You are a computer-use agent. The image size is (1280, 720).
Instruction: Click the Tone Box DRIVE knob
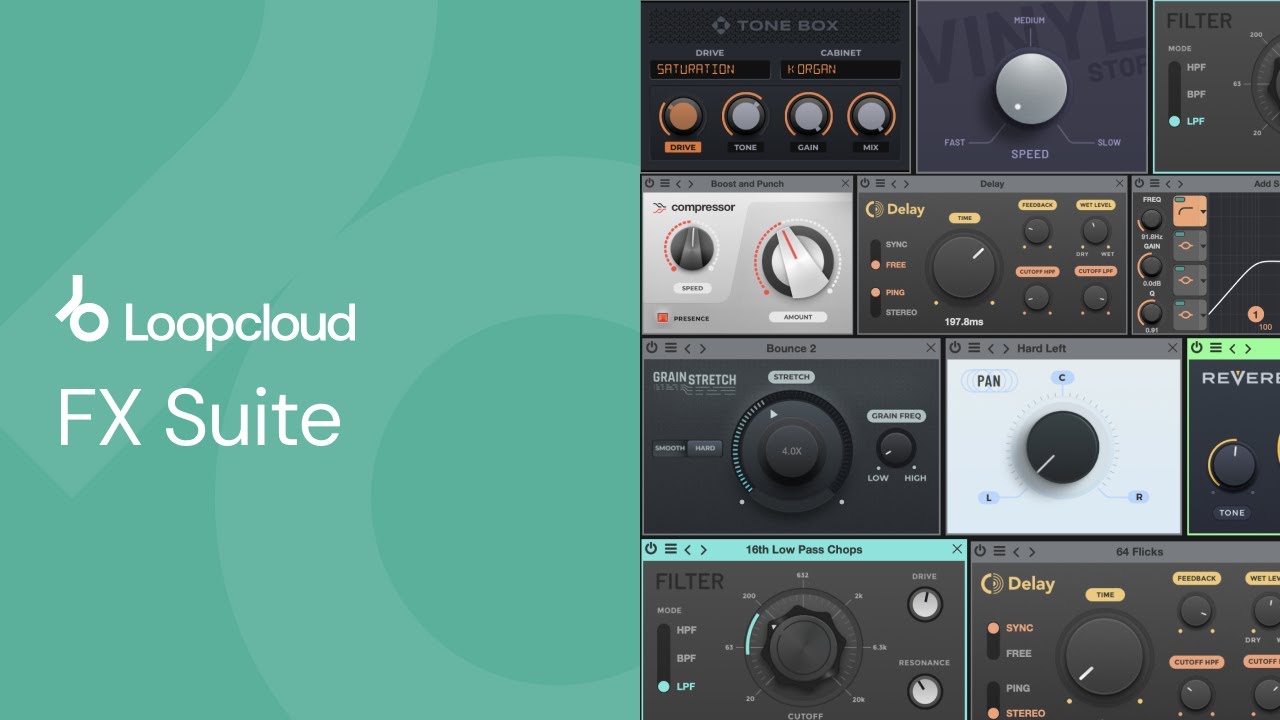(682, 117)
